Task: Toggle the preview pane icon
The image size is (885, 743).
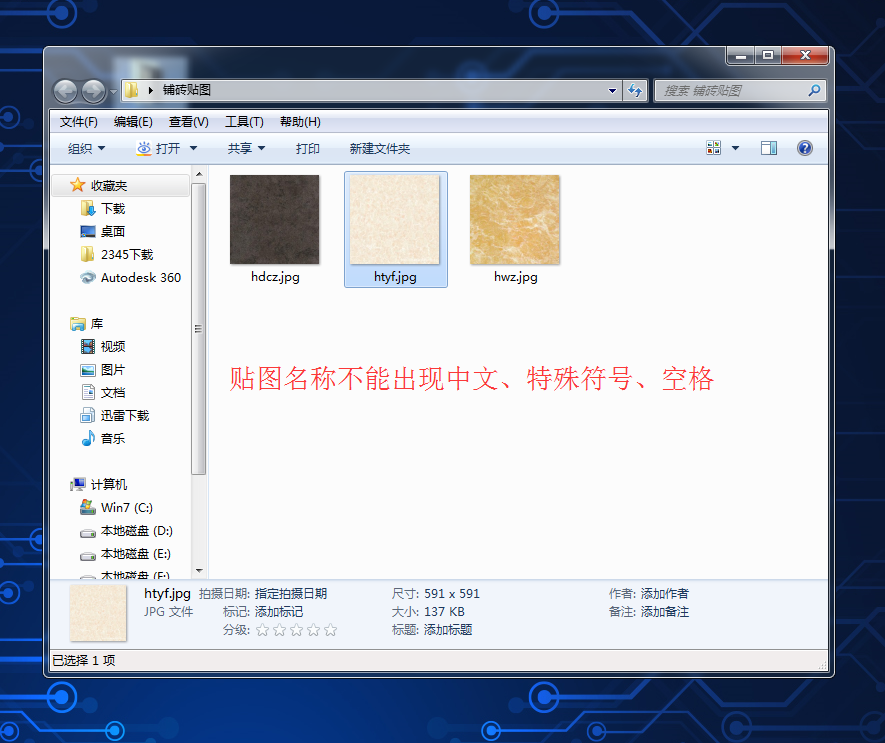Action: (x=769, y=148)
